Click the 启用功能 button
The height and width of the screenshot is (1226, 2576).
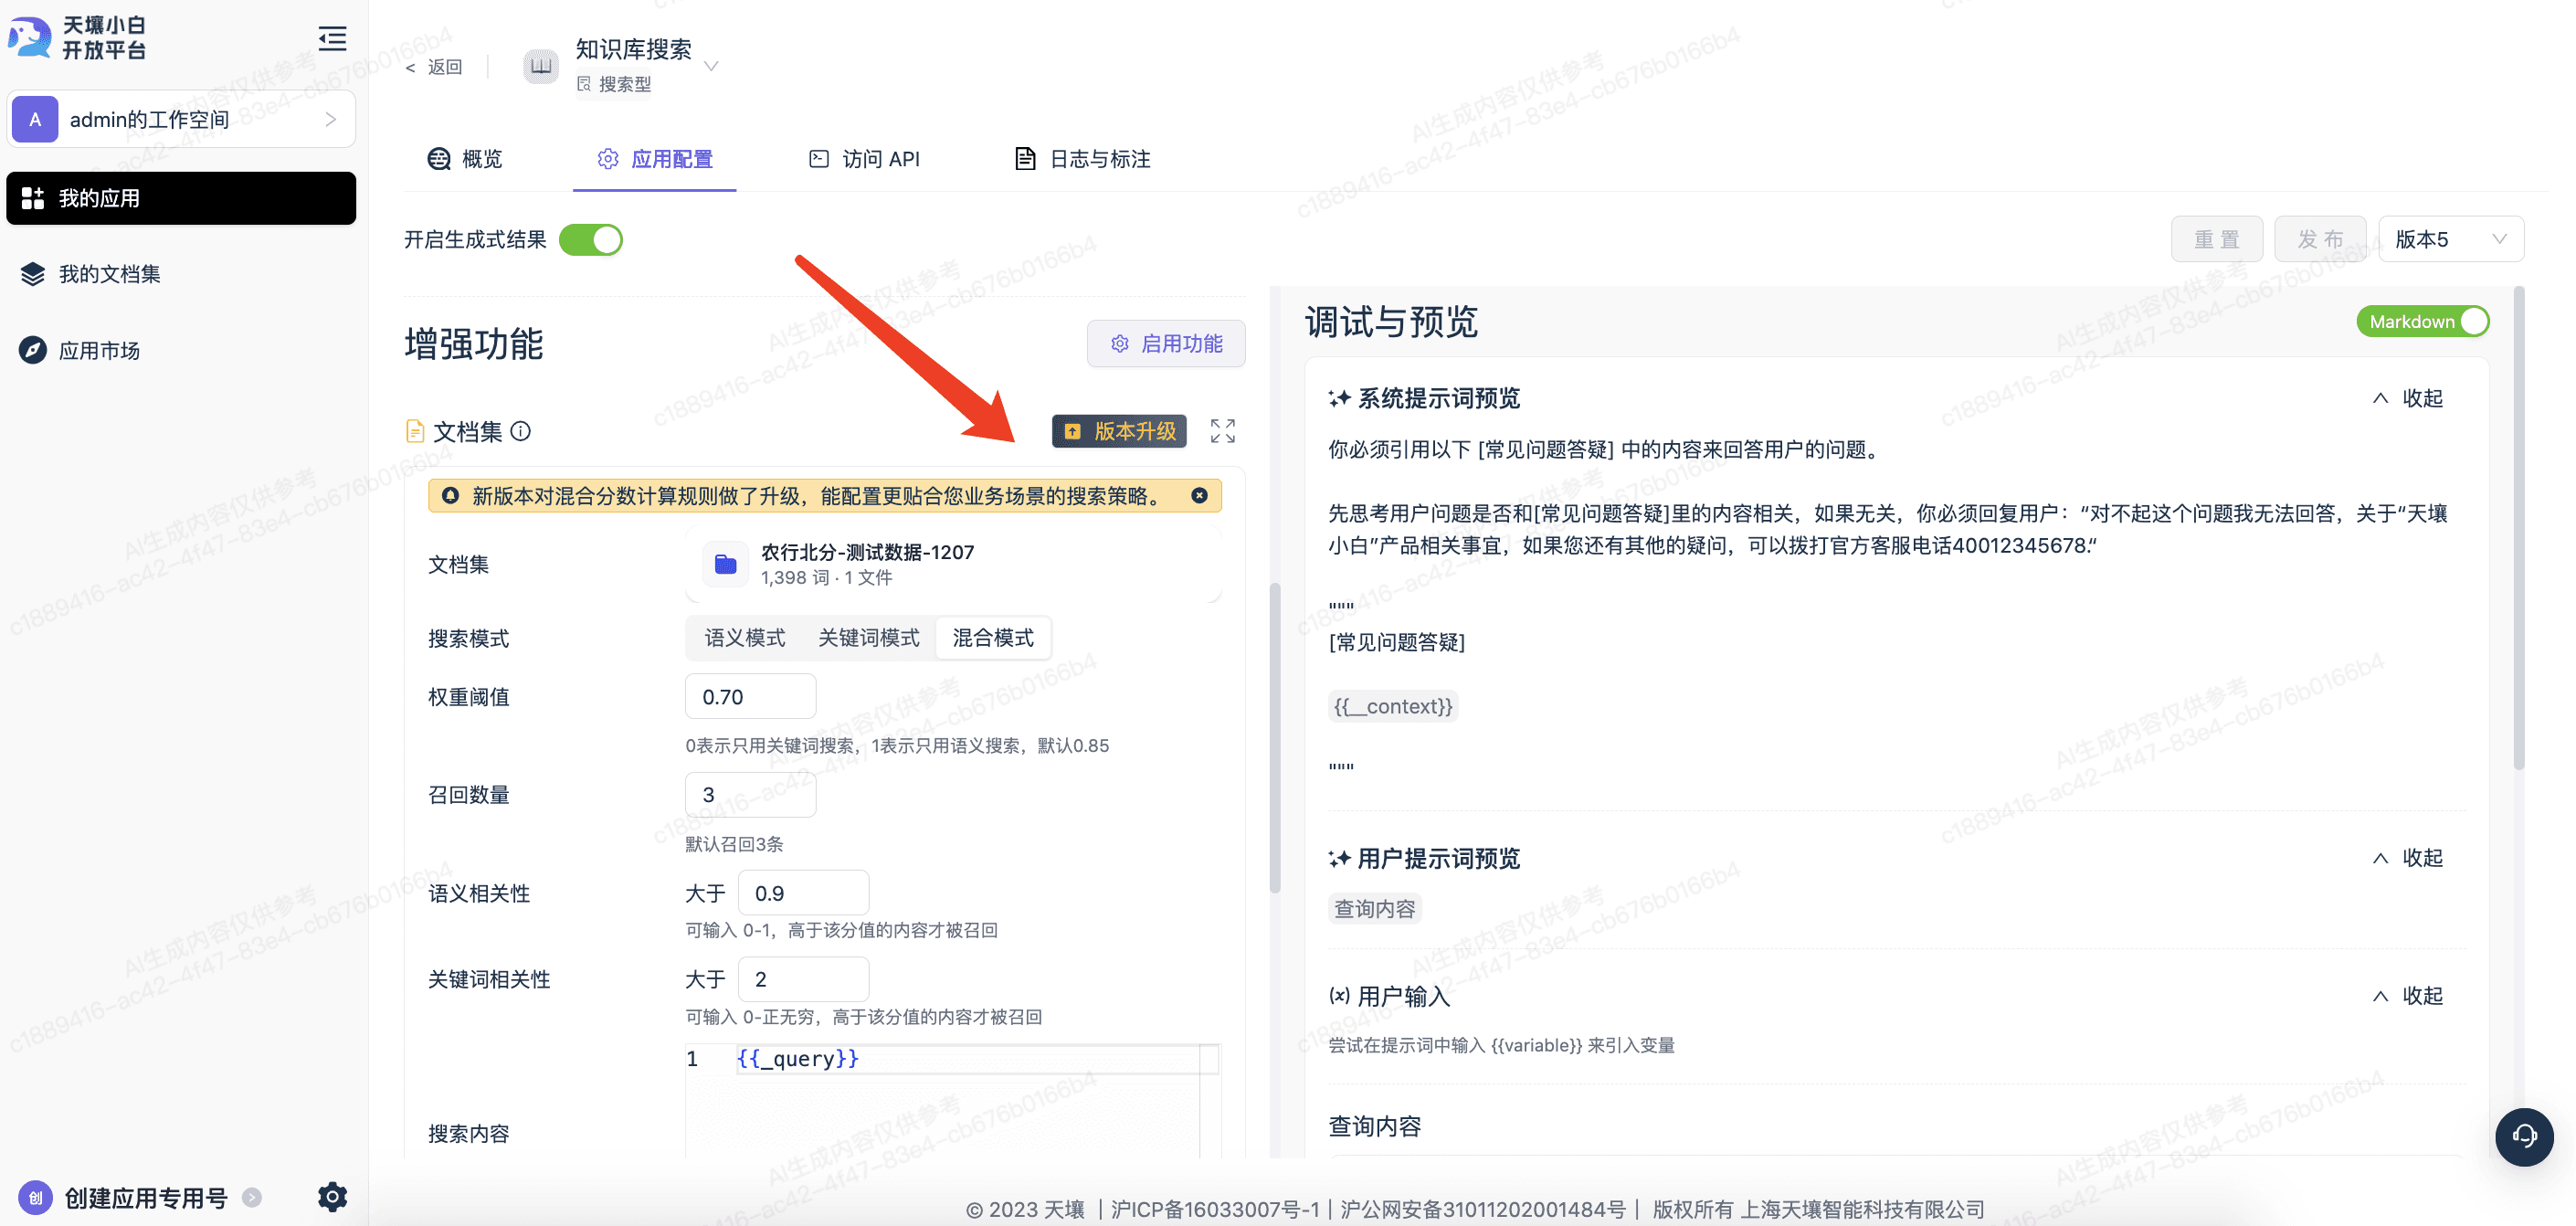pos(1166,344)
